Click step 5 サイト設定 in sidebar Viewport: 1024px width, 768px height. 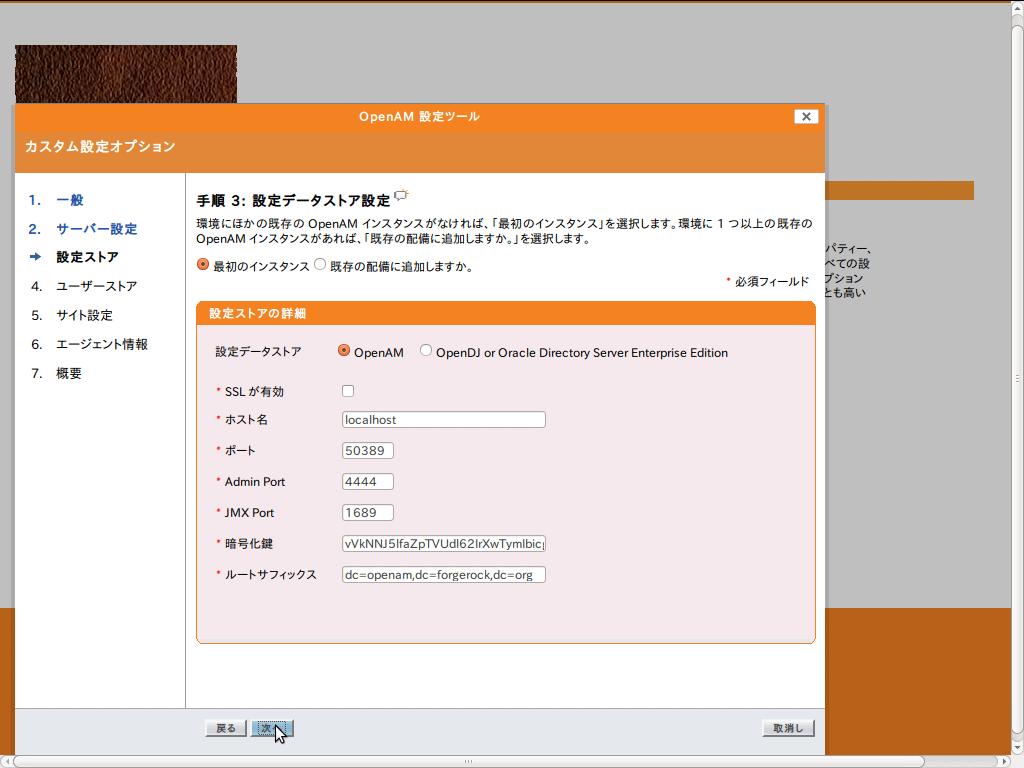coord(84,315)
